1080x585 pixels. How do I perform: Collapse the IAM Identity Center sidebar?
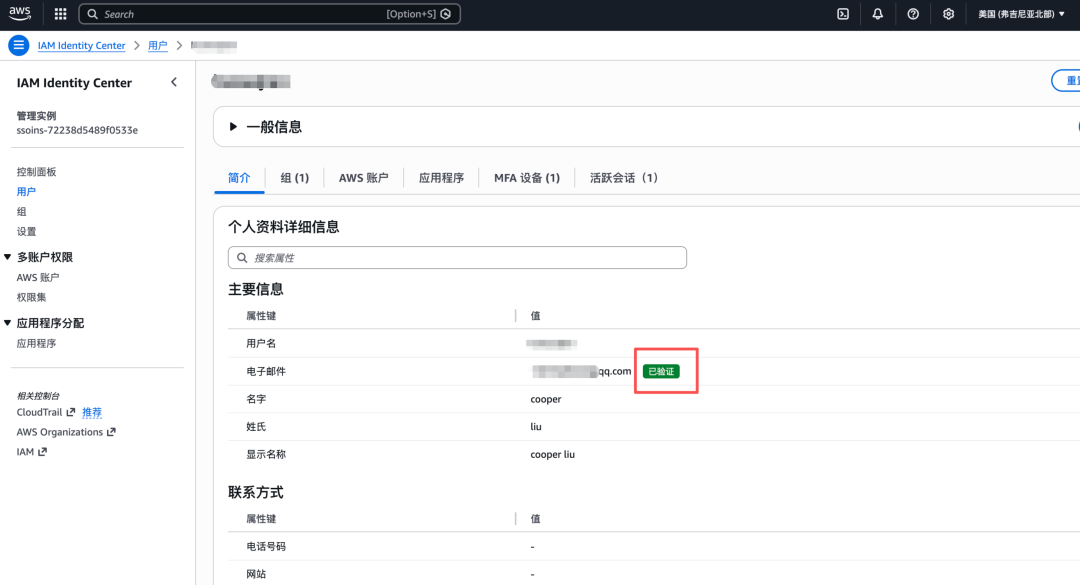pyautogui.click(x=174, y=82)
